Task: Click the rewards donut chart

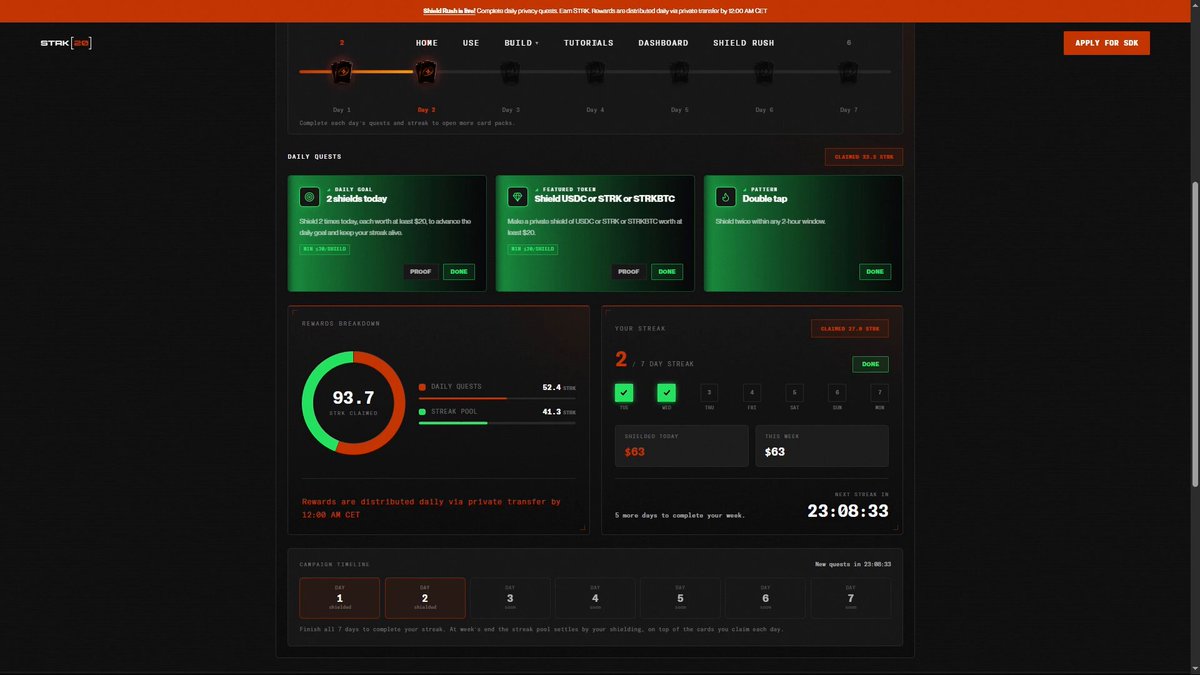Action: click(353, 403)
